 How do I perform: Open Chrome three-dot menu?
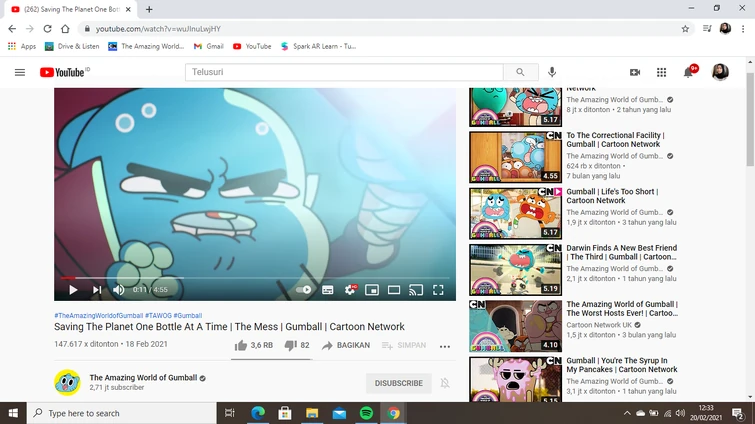pos(743,29)
